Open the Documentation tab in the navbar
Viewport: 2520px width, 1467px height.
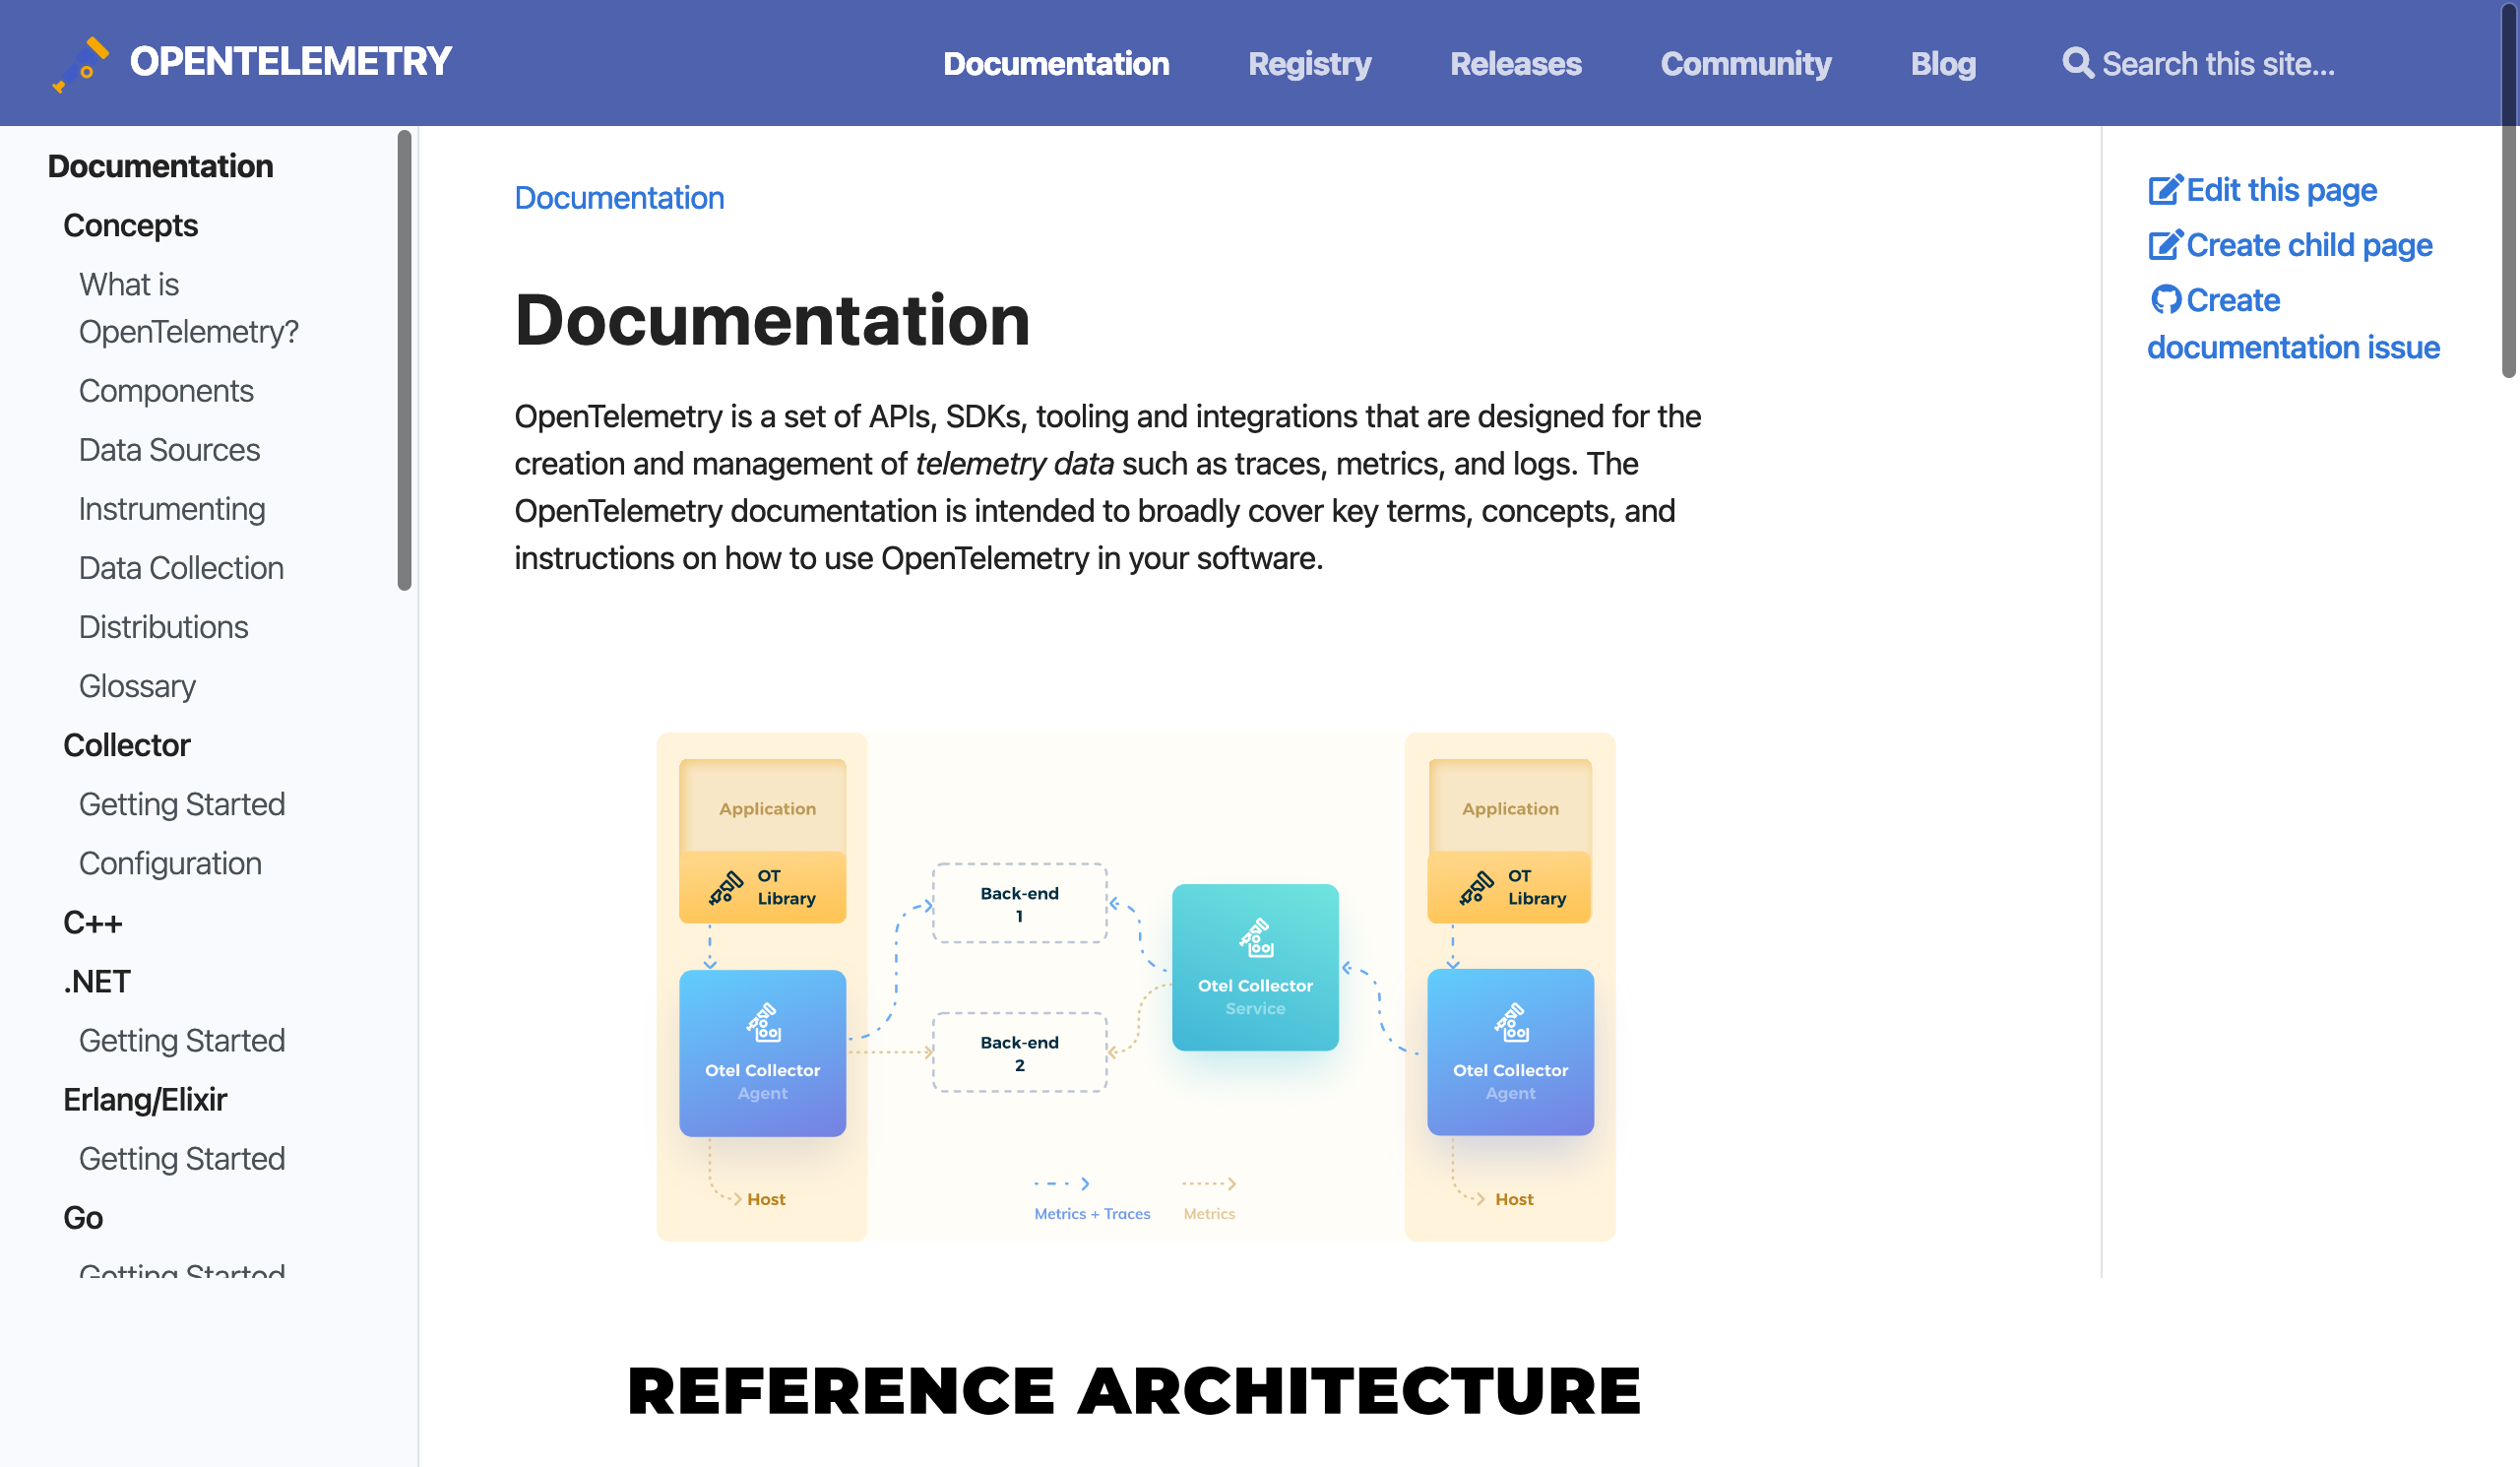tap(1056, 63)
